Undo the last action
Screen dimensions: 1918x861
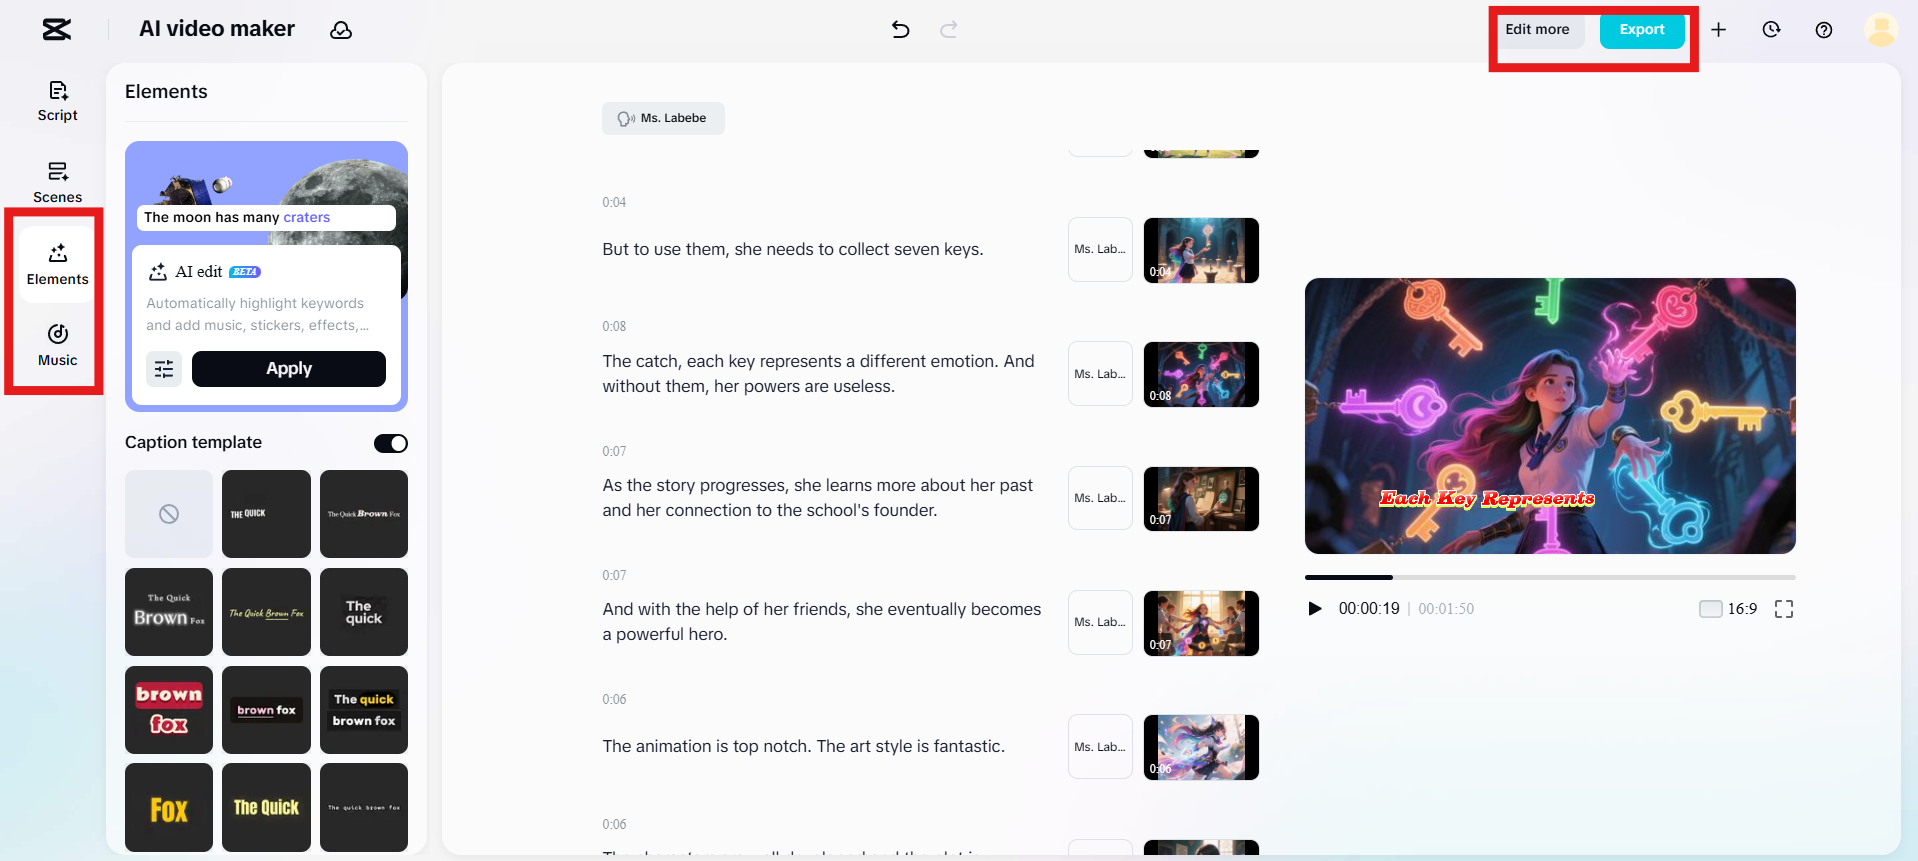pyautogui.click(x=900, y=30)
